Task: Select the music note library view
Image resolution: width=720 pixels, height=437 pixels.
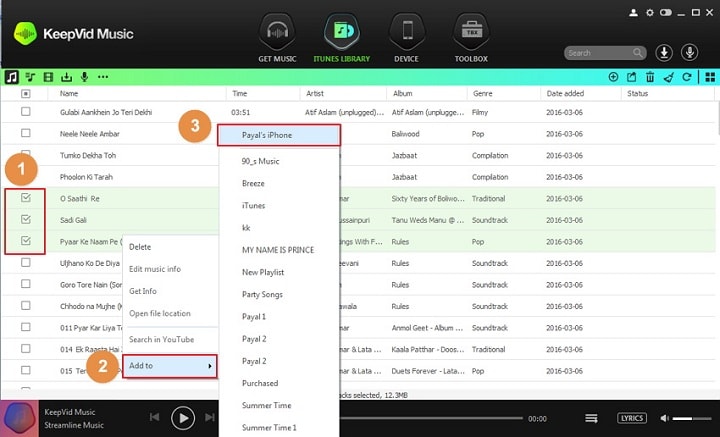Action: click(x=12, y=77)
